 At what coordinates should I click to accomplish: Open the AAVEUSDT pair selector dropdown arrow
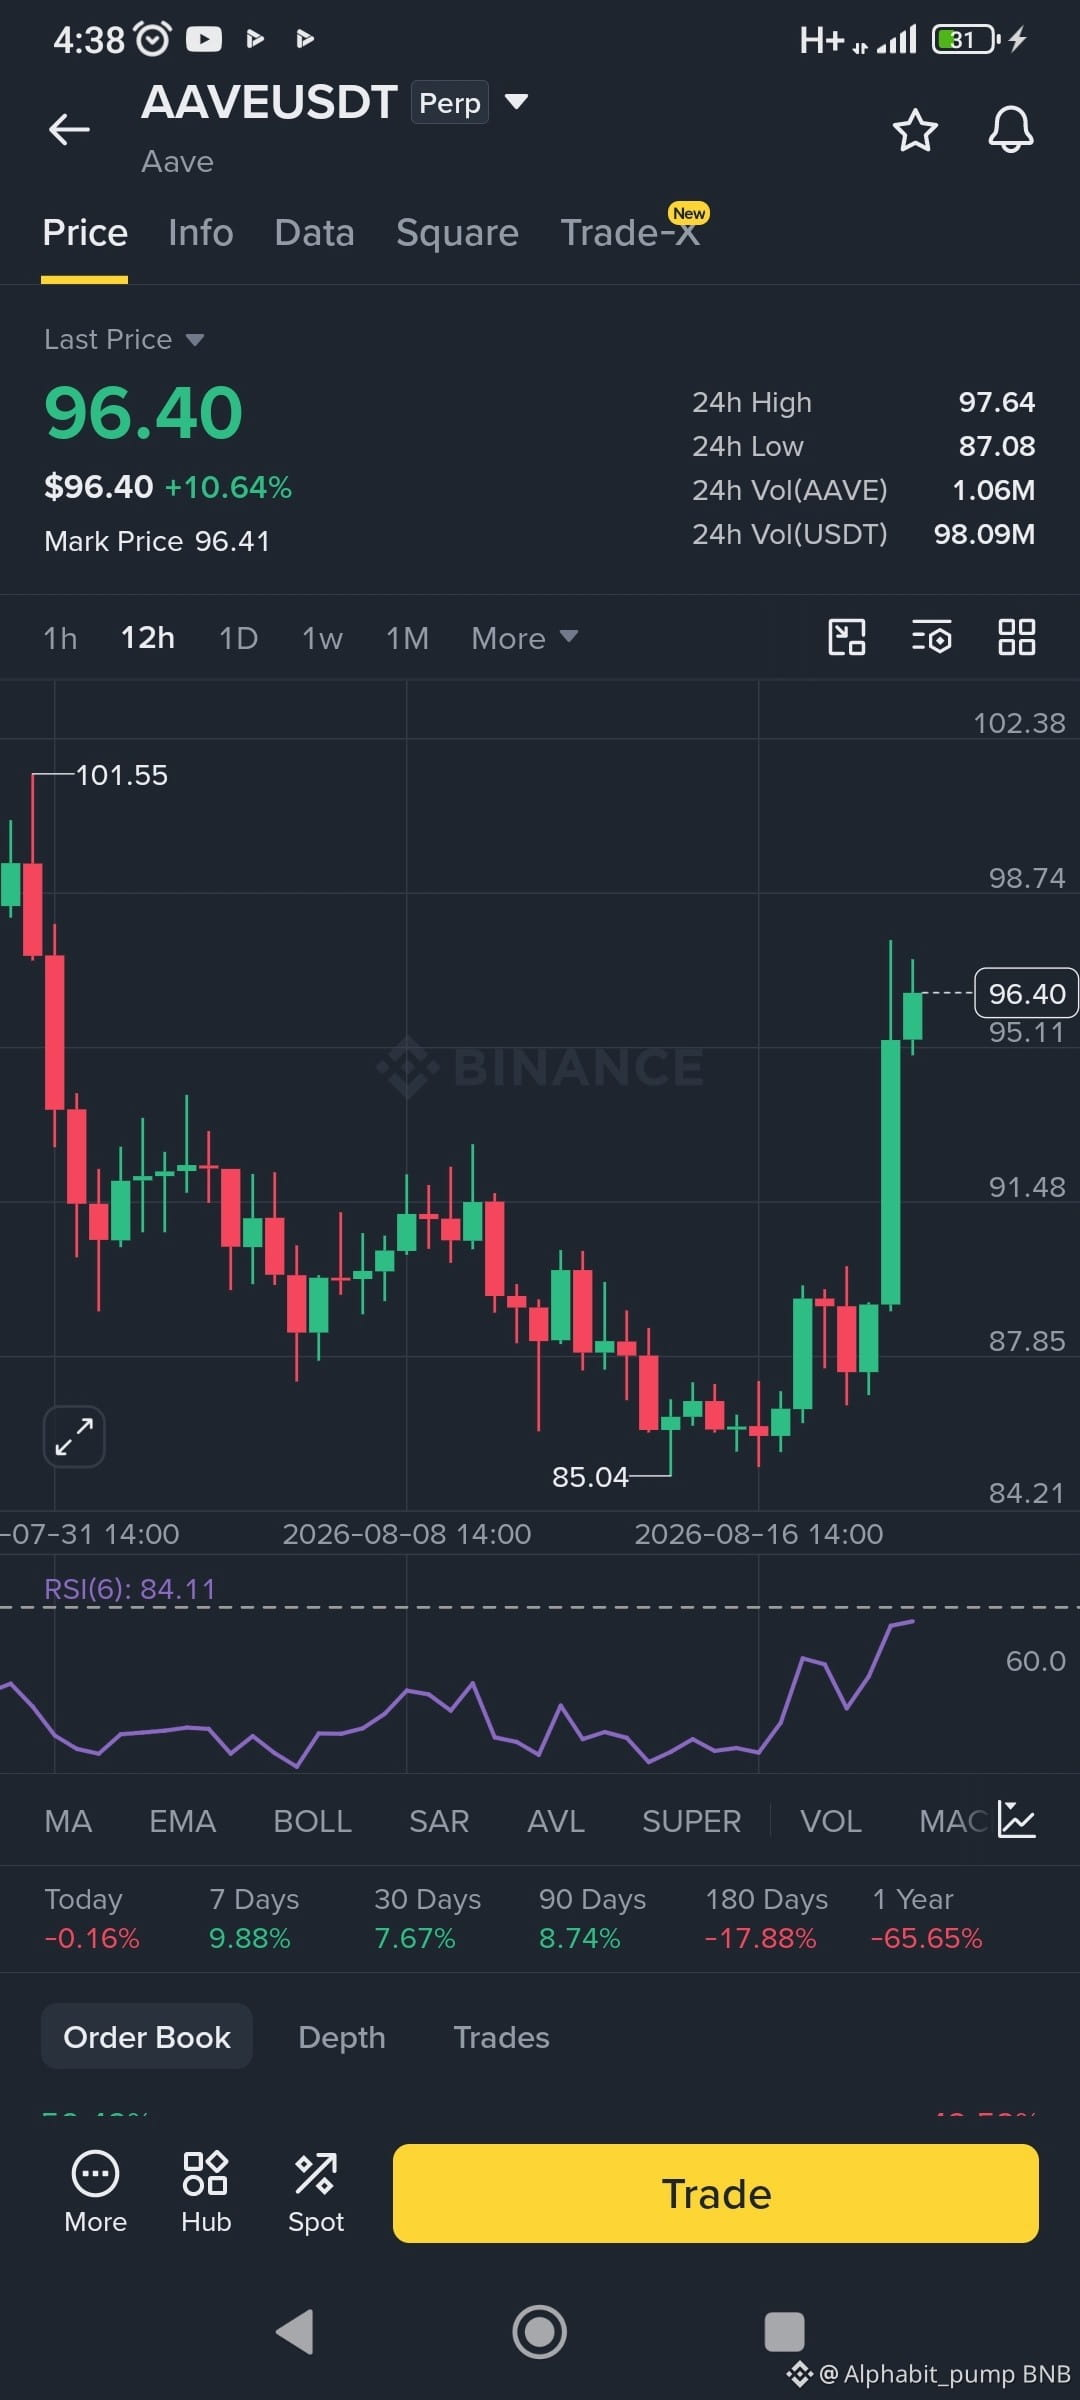tap(516, 102)
